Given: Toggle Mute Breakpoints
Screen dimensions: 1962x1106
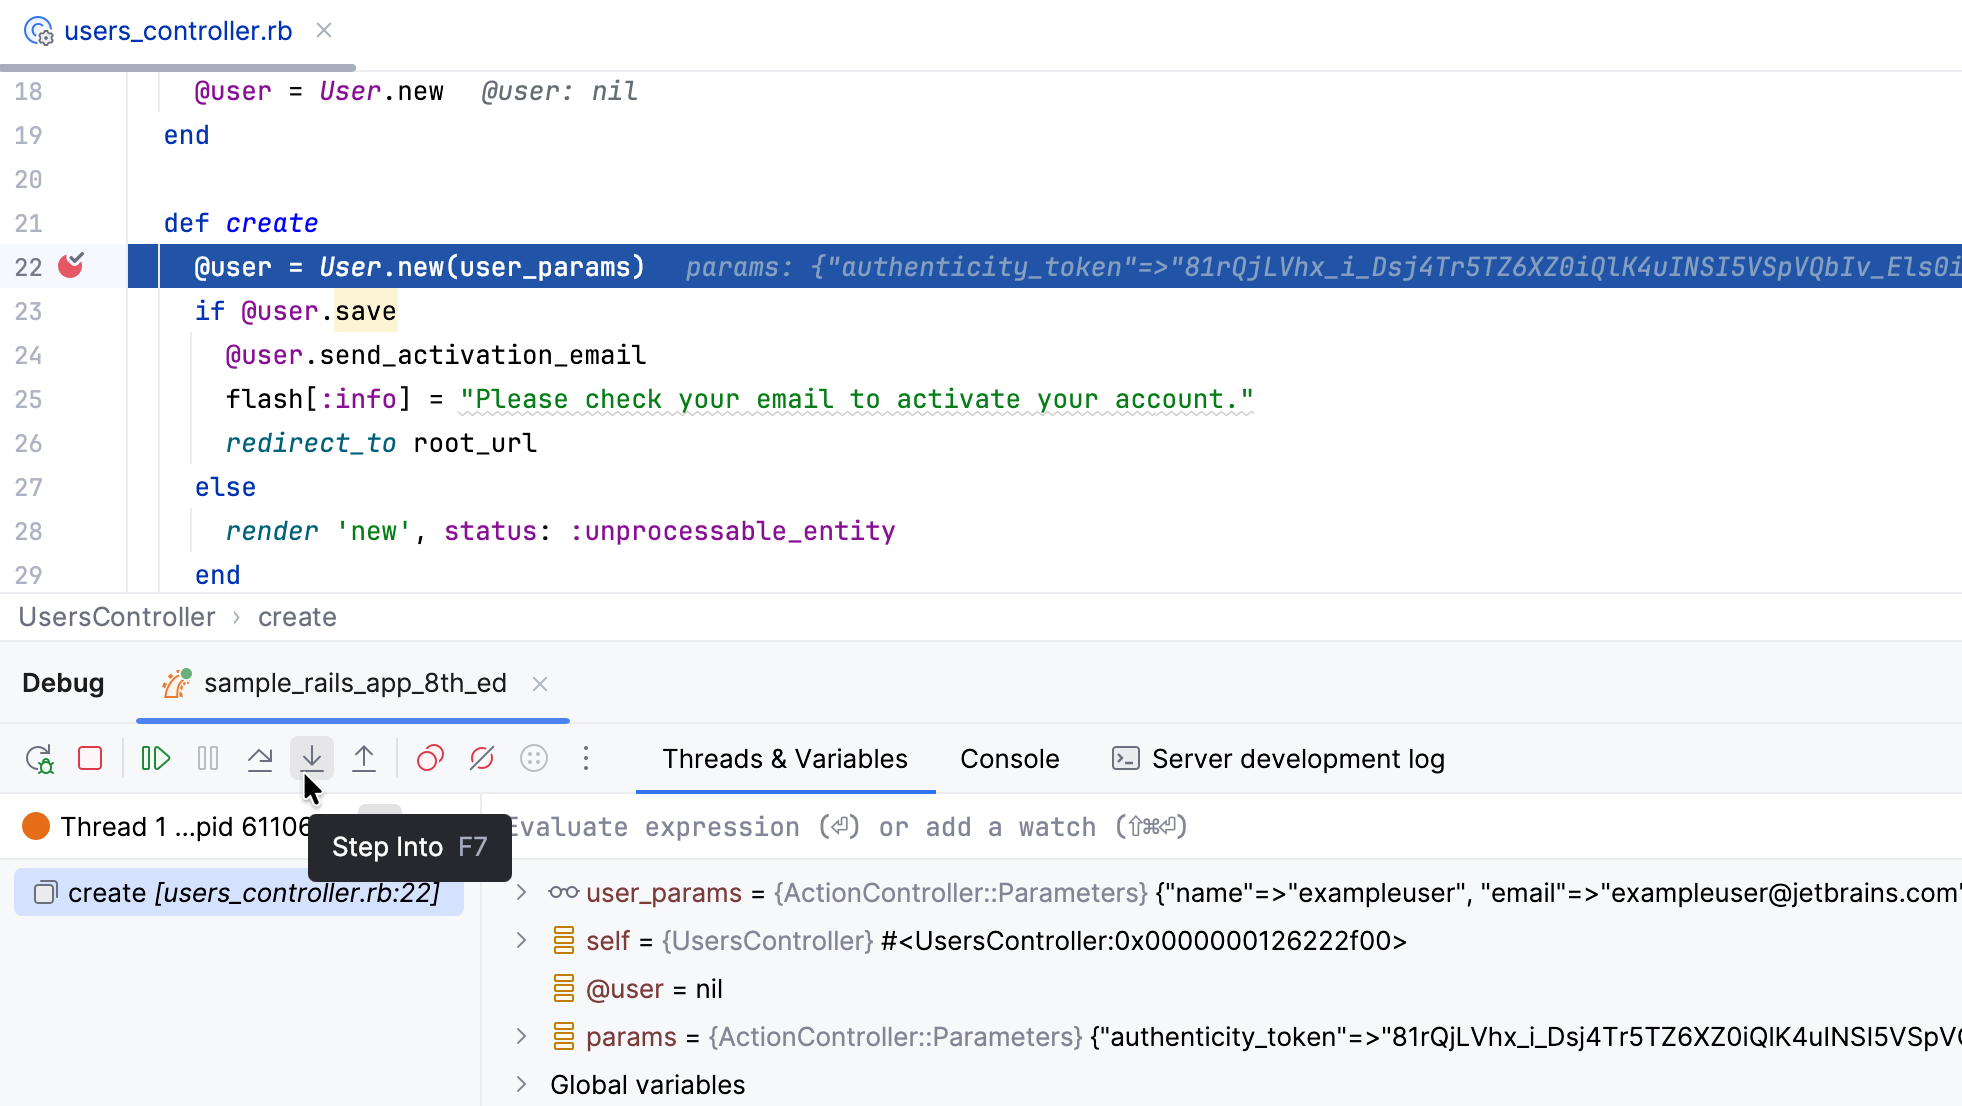Looking at the screenshot, I should [x=482, y=759].
